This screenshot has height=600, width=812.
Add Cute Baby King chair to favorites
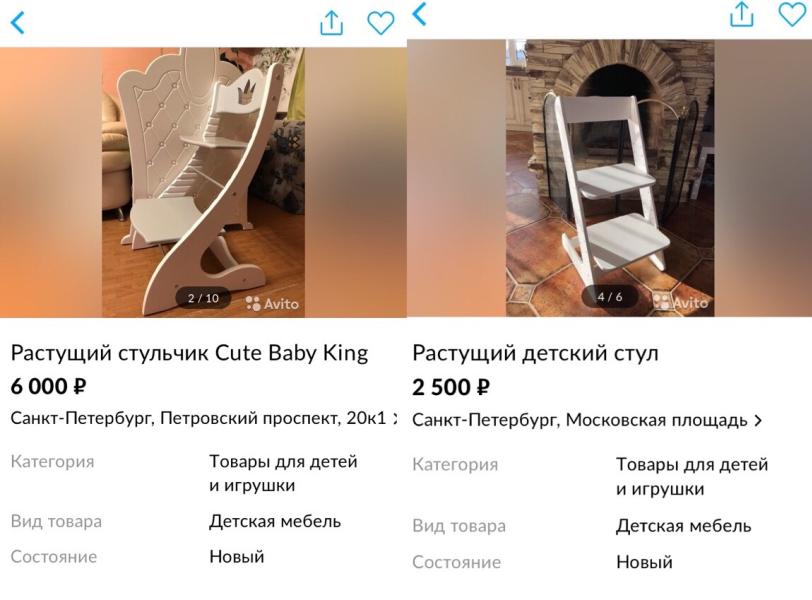click(x=381, y=23)
